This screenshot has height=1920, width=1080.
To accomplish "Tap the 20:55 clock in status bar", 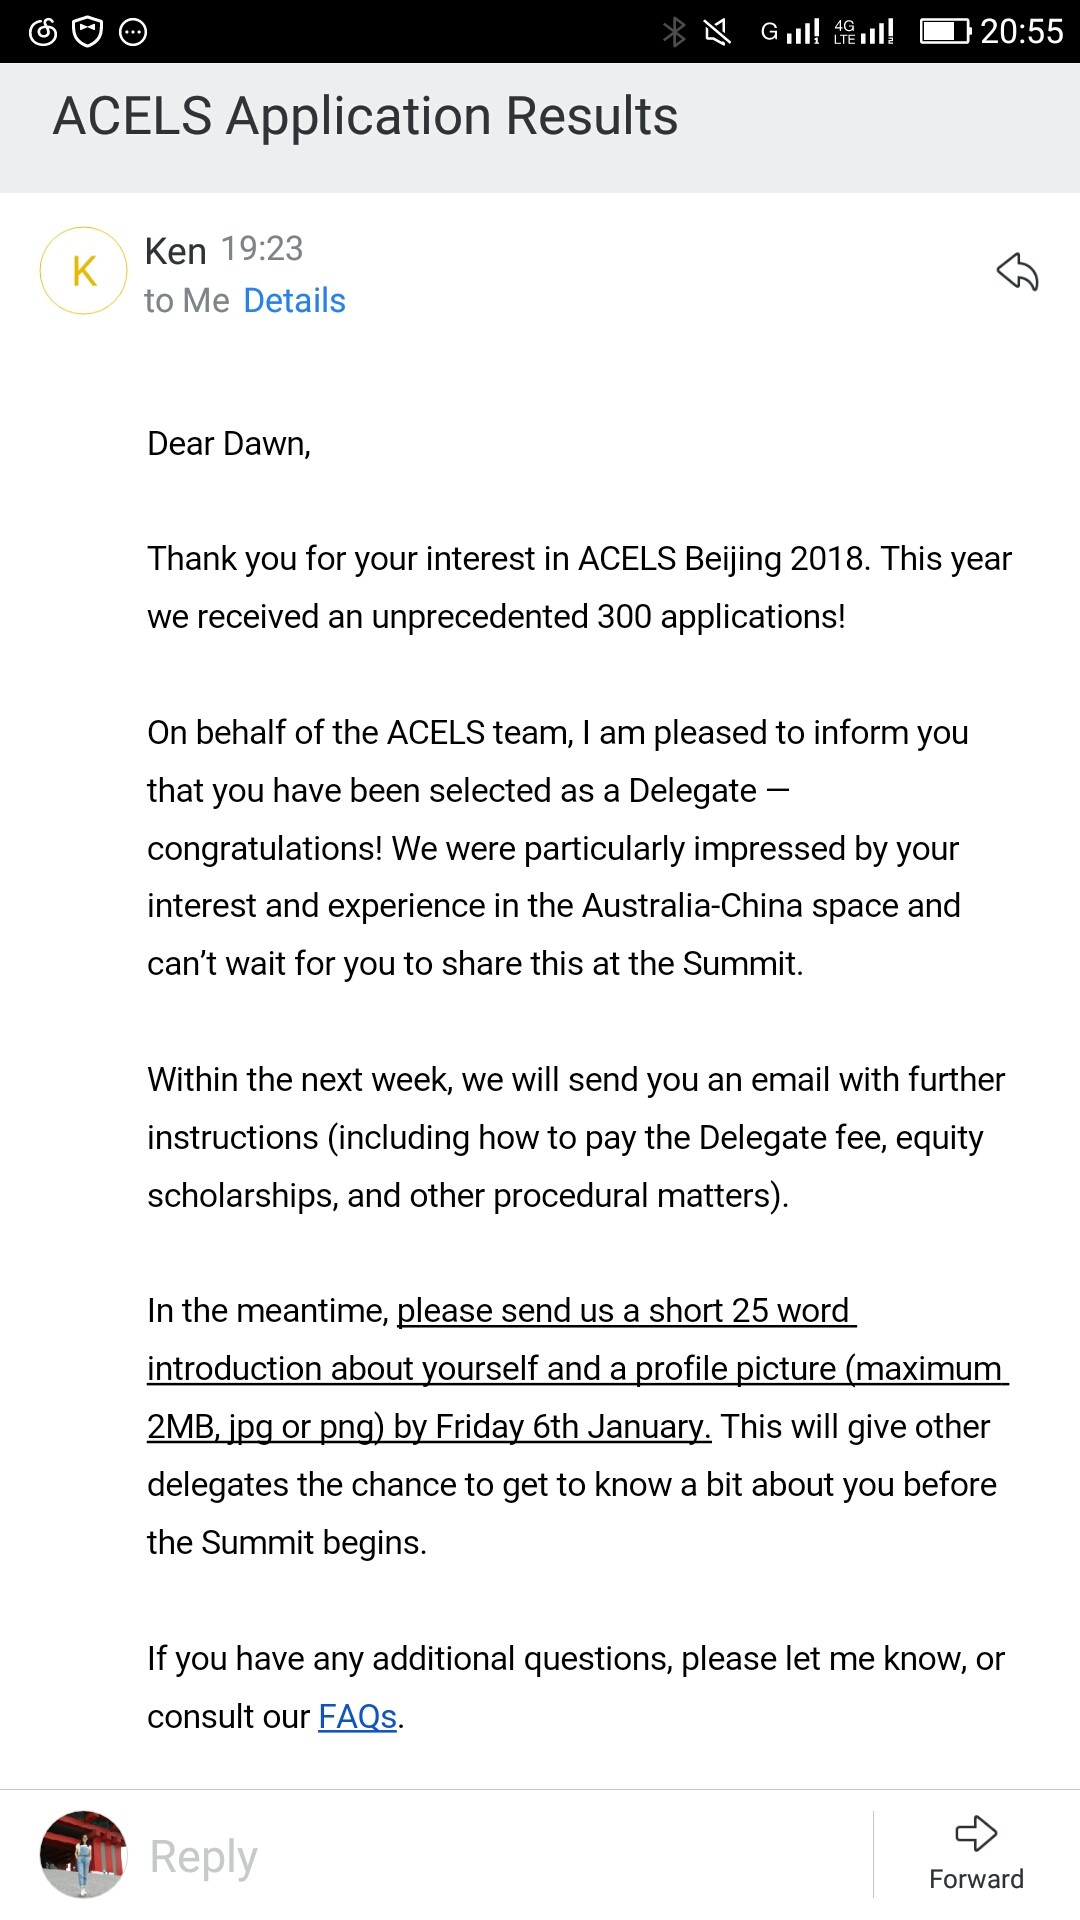I will (1021, 32).
